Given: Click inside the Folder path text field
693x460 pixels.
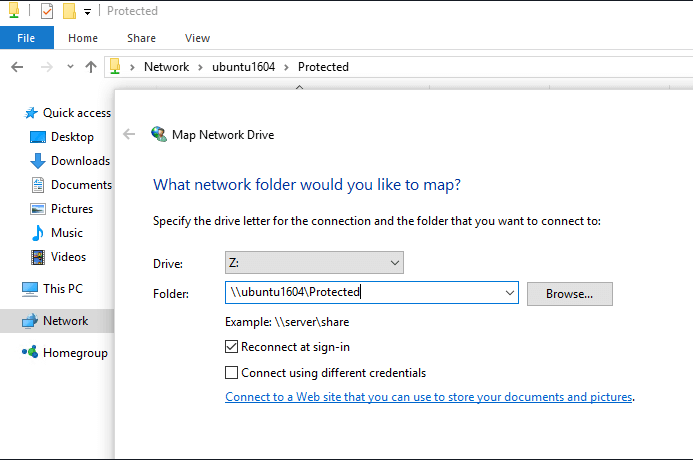Looking at the screenshot, I should 365,293.
